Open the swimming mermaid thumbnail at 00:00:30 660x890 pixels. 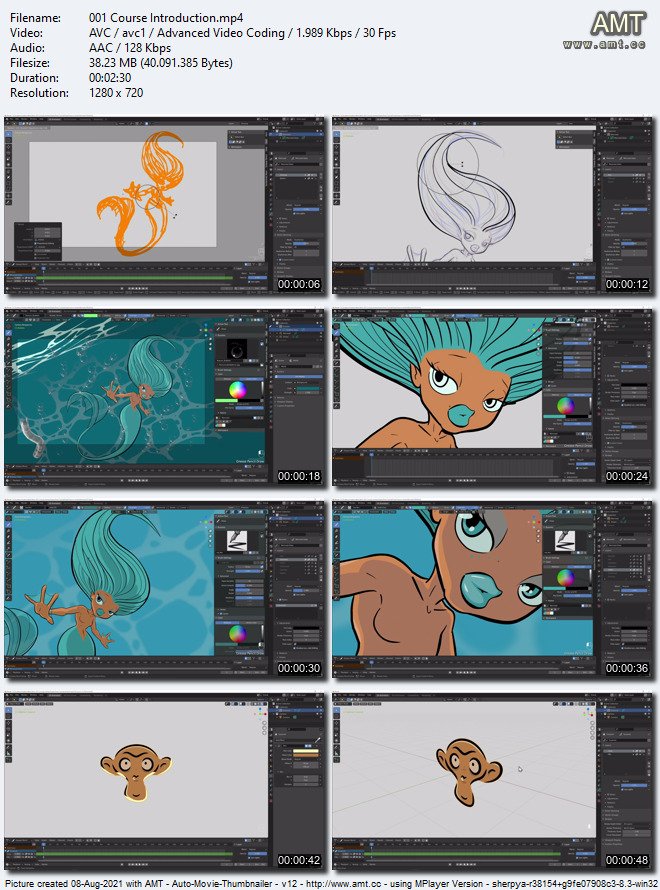(x=165, y=590)
